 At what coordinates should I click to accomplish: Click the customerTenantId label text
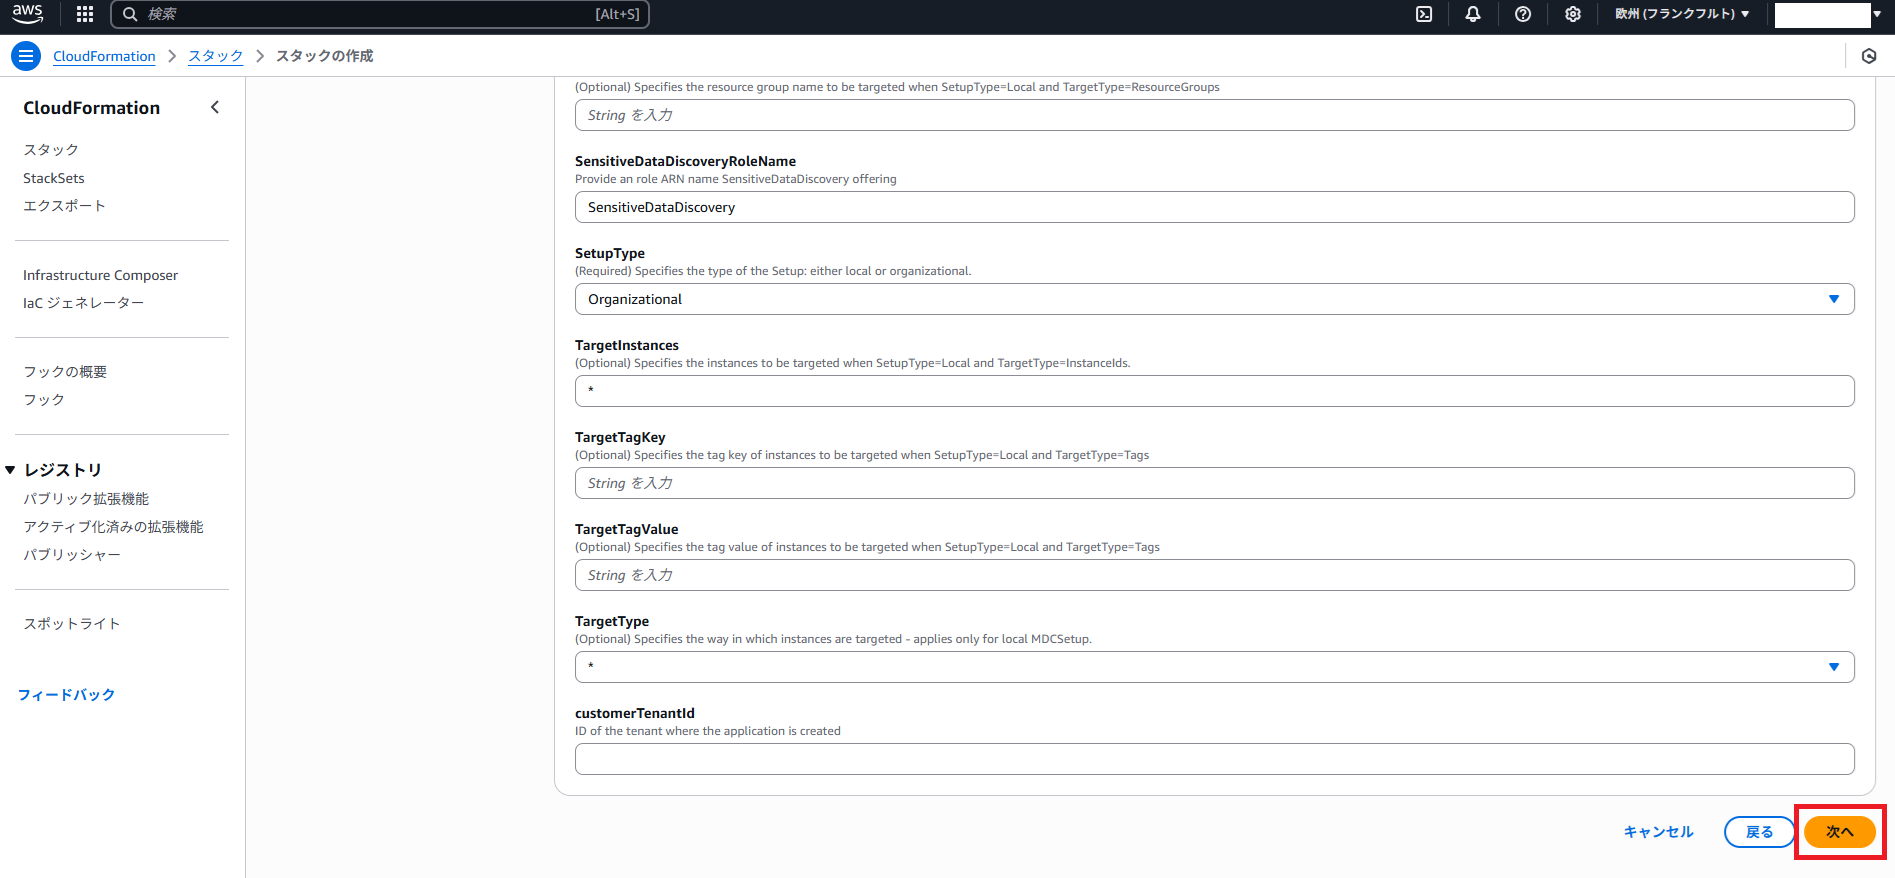coord(635,713)
